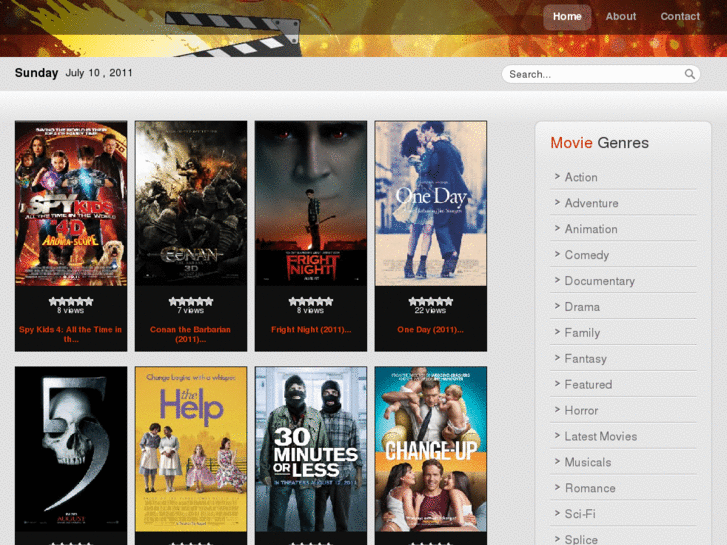This screenshot has height=545, width=727.
Task: Click the date text July 10, 2011
Action: pyautogui.click(x=99, y=73)
